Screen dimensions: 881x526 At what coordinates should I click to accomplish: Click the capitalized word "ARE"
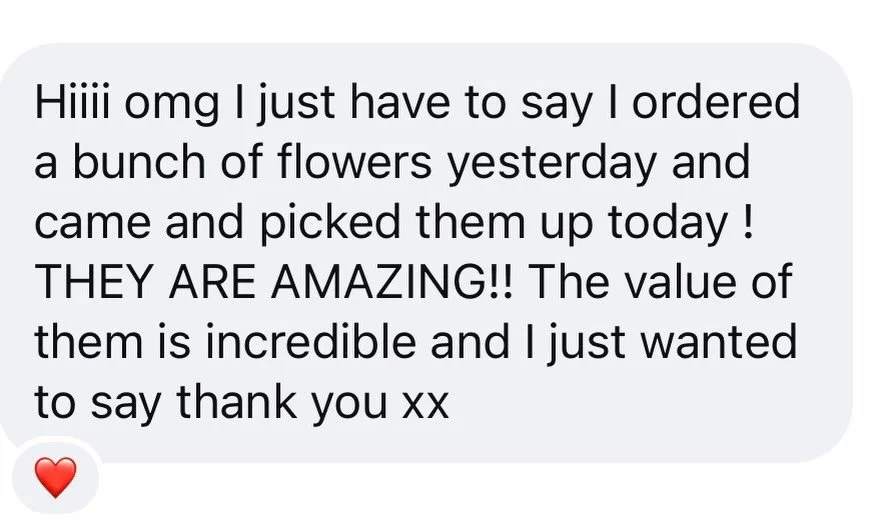[212, 282]
